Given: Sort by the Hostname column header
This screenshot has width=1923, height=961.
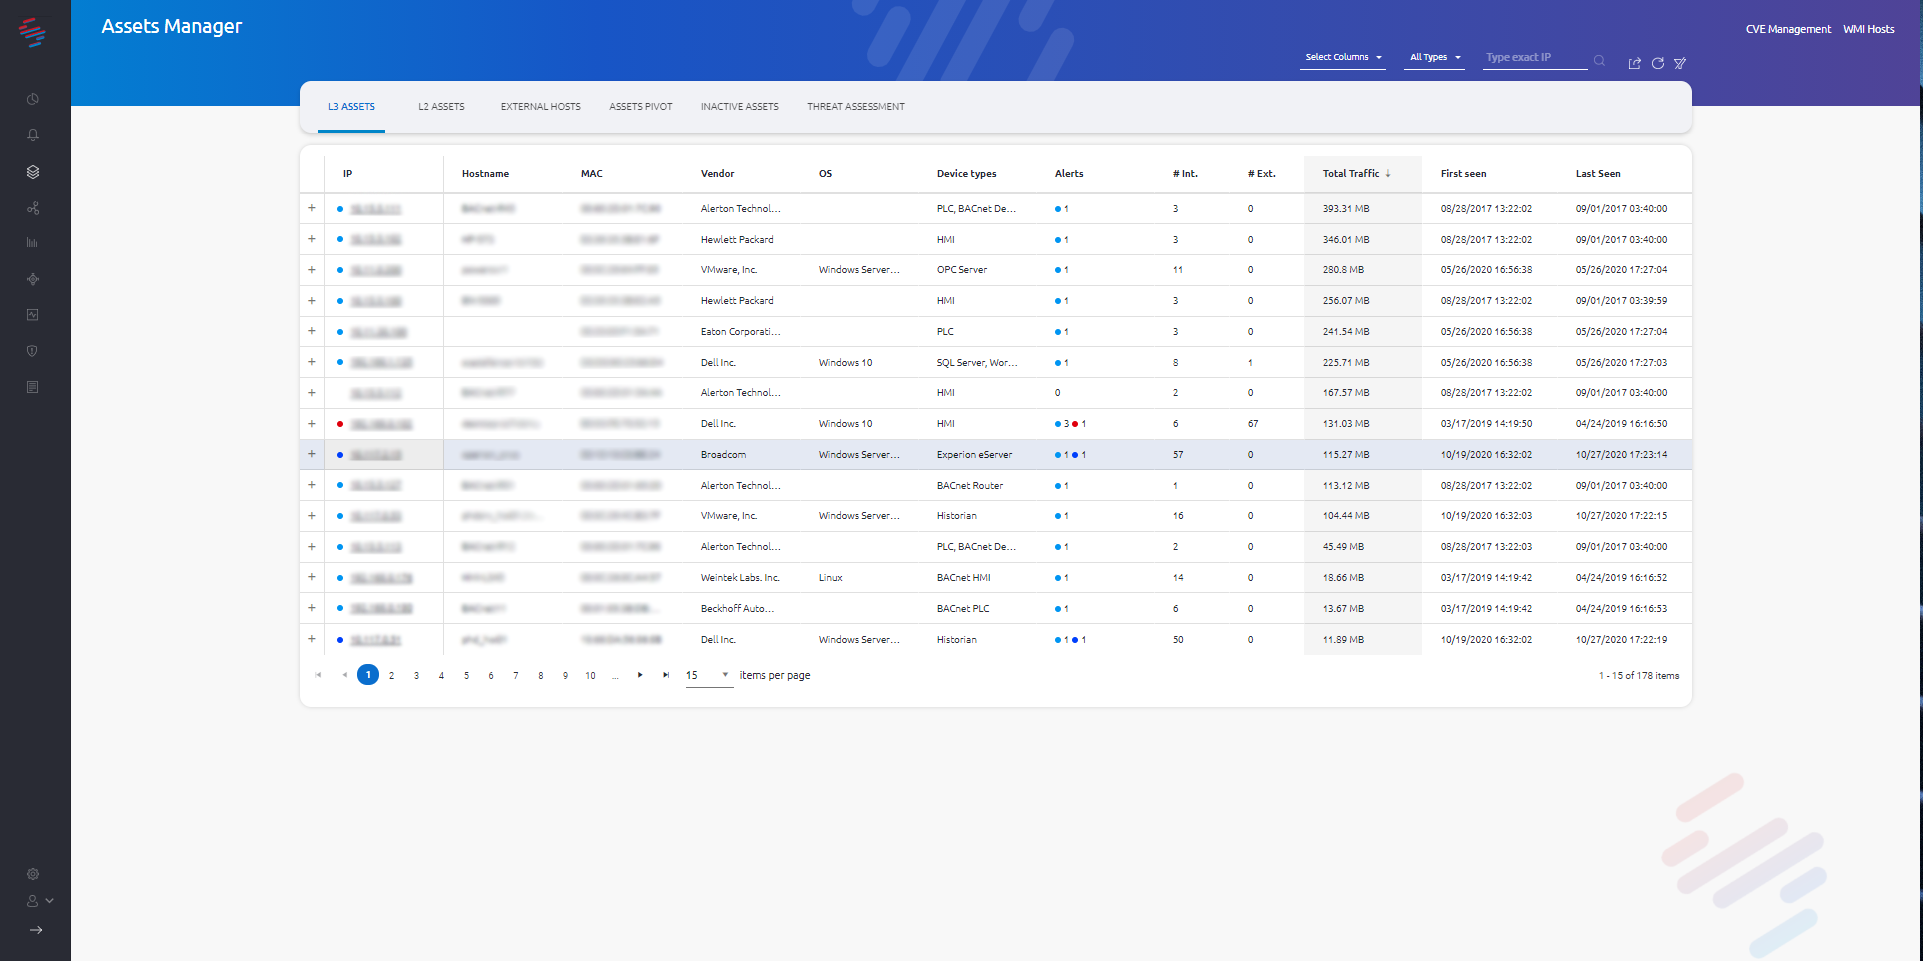Looking at the screenshot, I should 485,174.
